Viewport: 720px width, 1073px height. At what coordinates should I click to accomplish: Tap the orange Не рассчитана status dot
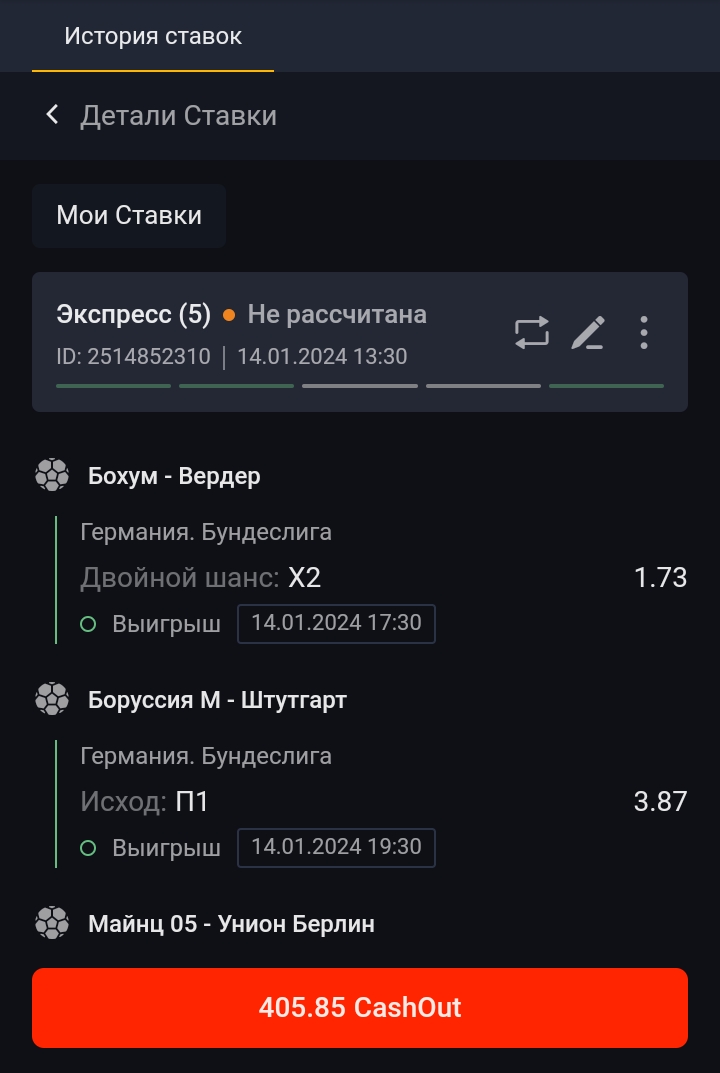(229, 315)
